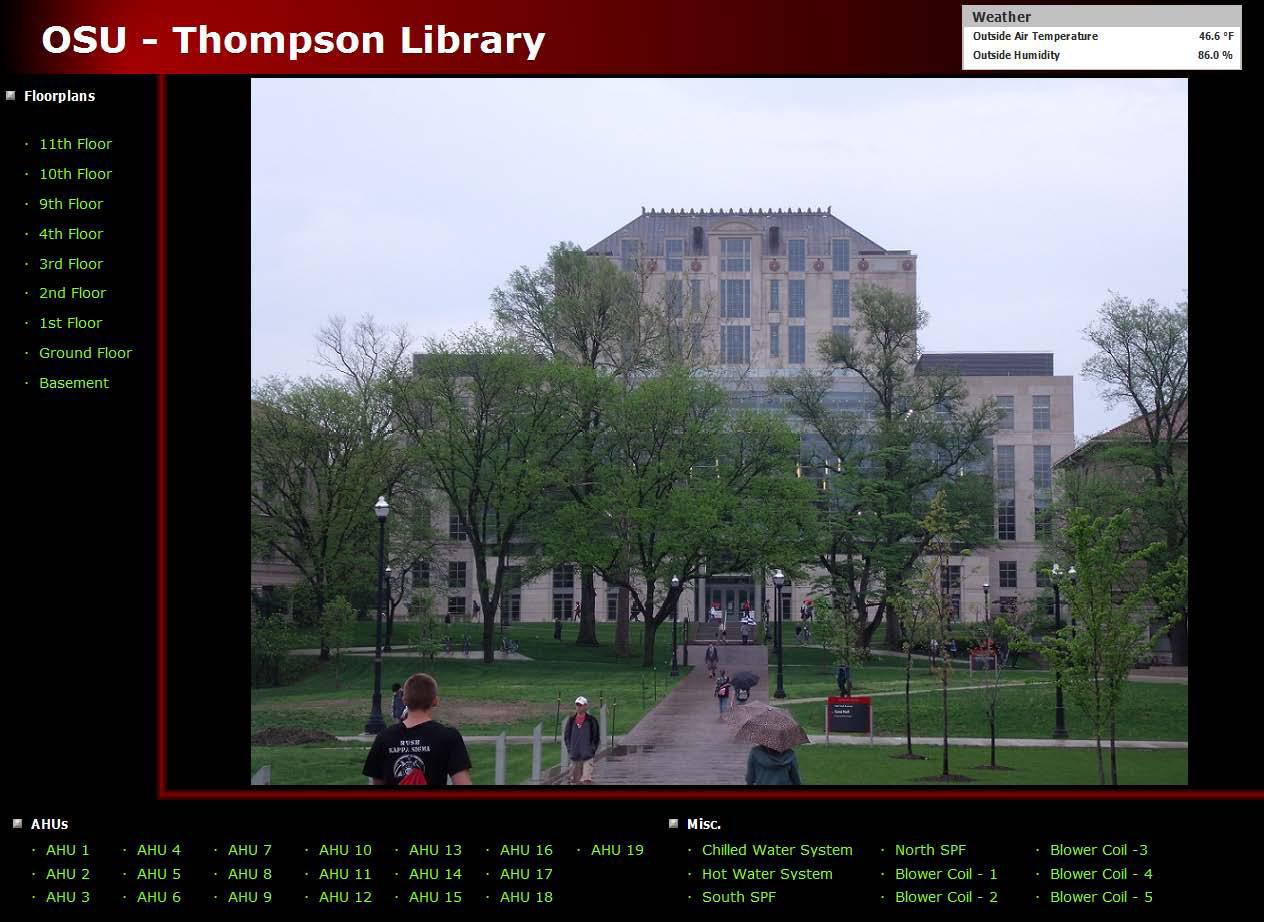
Task: Open the 3rd Floor floorplan
Action: pos(71,264)
